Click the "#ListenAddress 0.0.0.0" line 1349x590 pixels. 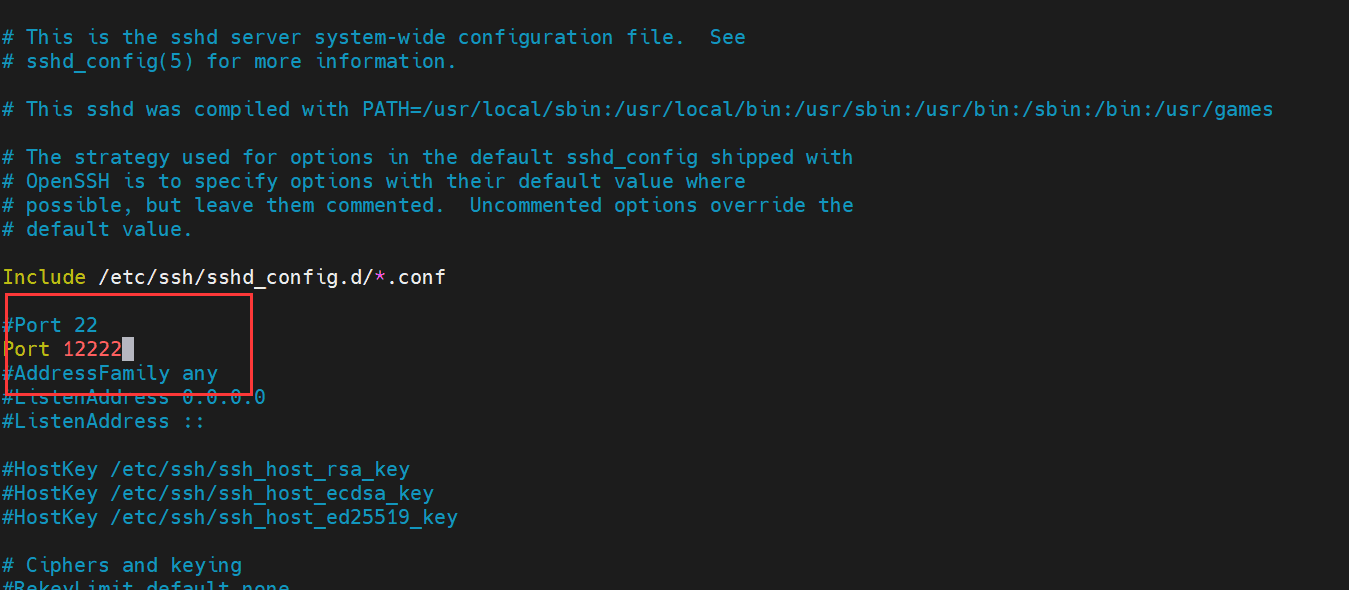(x=134, y=397)
